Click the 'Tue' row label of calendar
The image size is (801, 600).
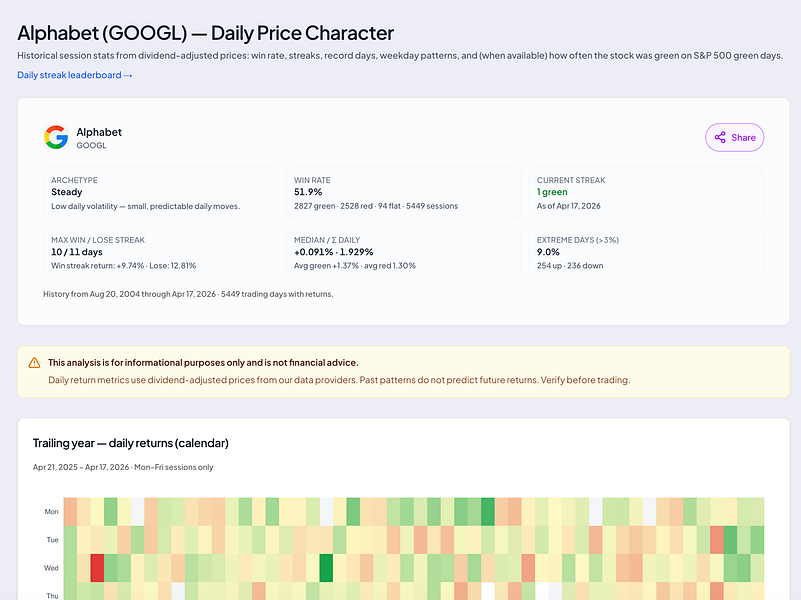[53, 540]
